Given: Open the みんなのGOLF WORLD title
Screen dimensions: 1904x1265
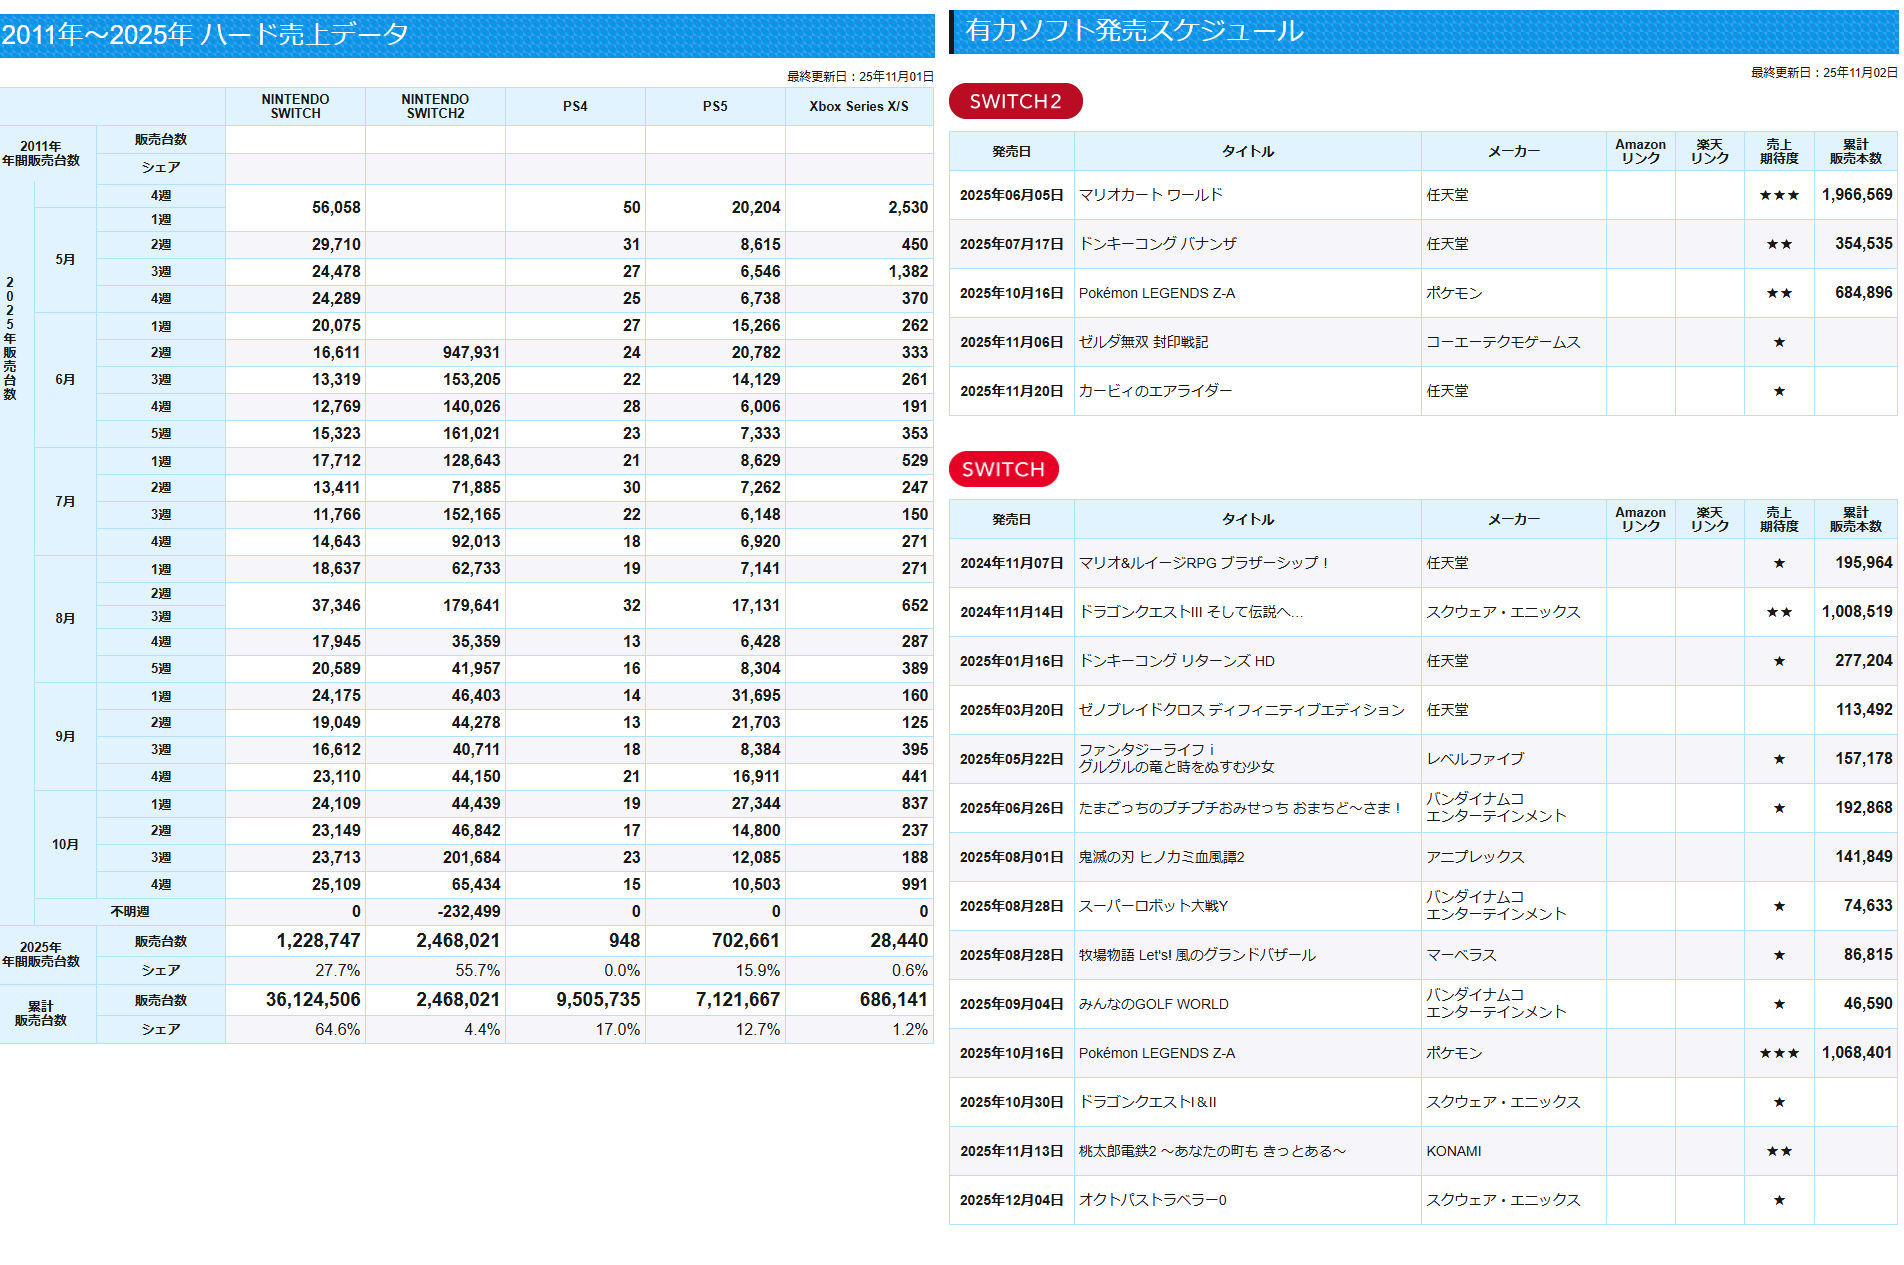Looking at the screenshot, I should coord(1153,1004).
